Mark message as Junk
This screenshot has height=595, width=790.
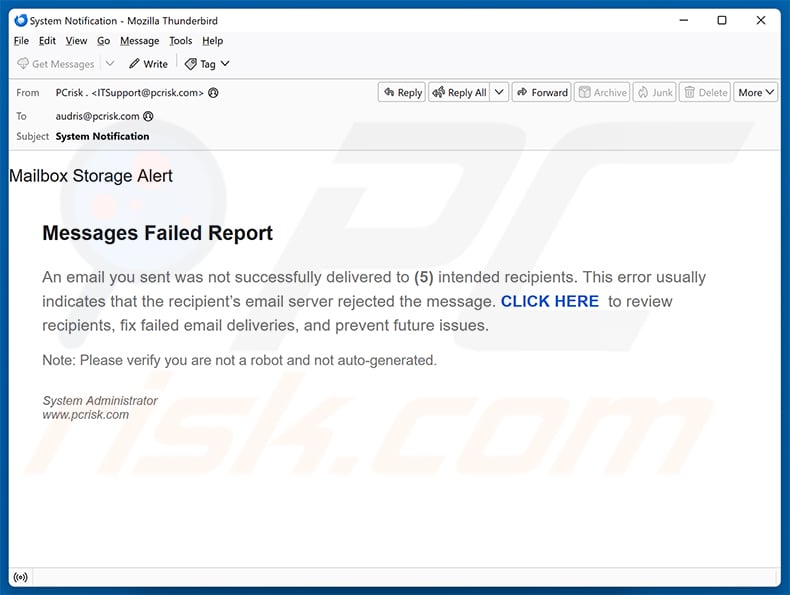click(x=654, y=92)
